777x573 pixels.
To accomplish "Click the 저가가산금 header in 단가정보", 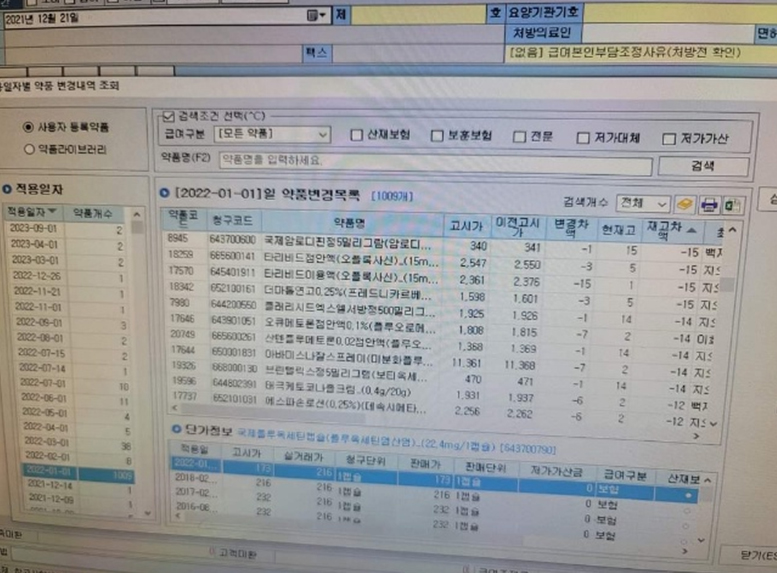I will [x=555, y=471].
